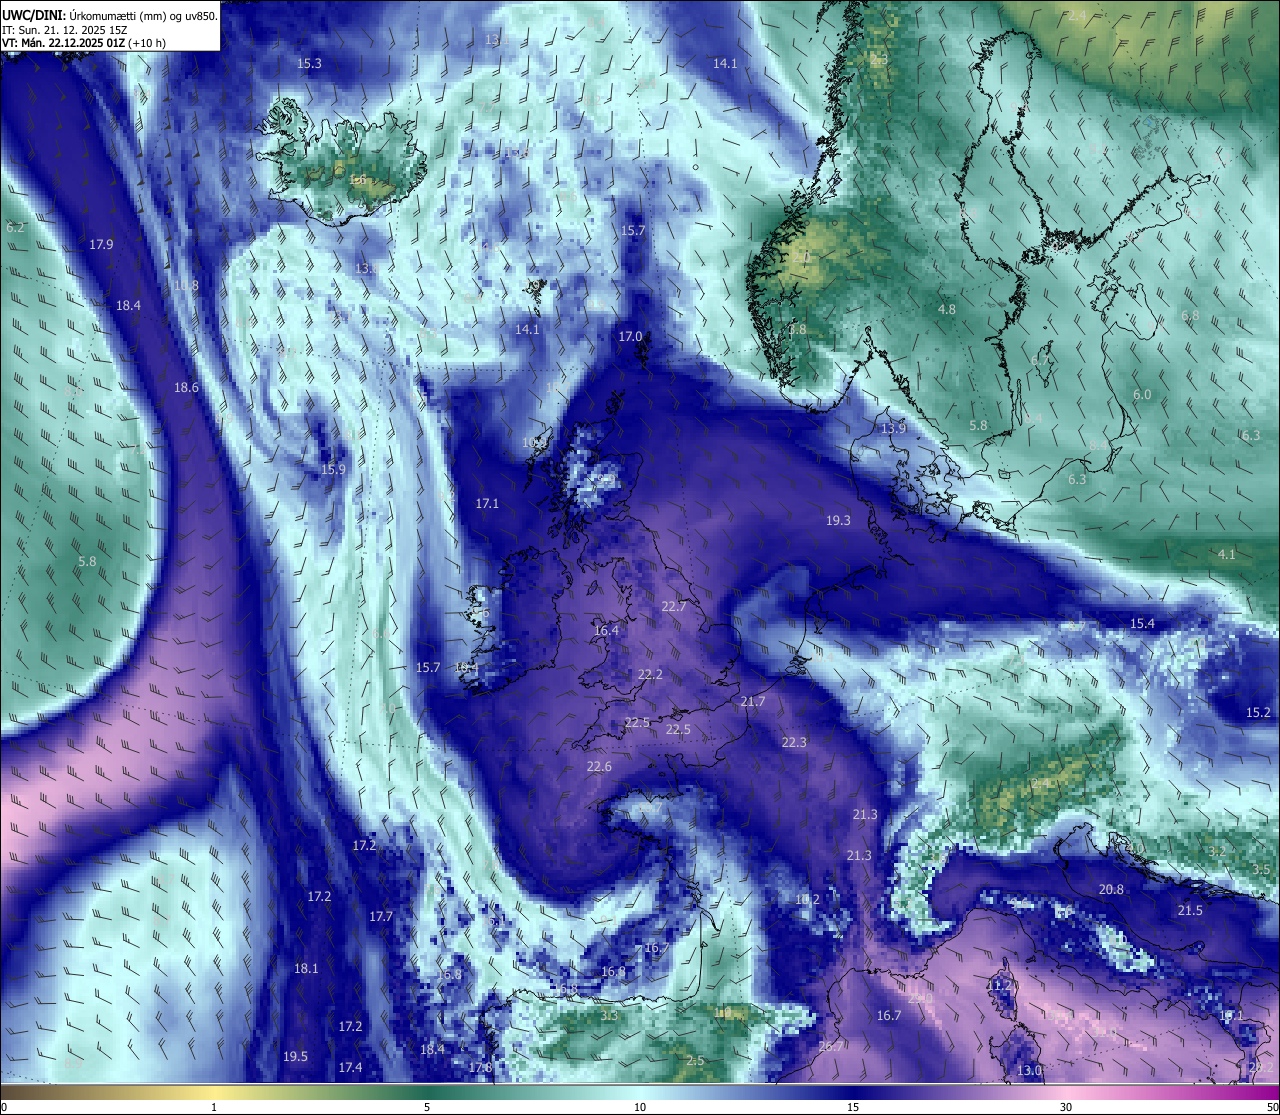Screen dimensions: 1280x1115
Task: Click the IT: Sun. 21. 12. 2025 15Z line
Action: click(64, 30)
